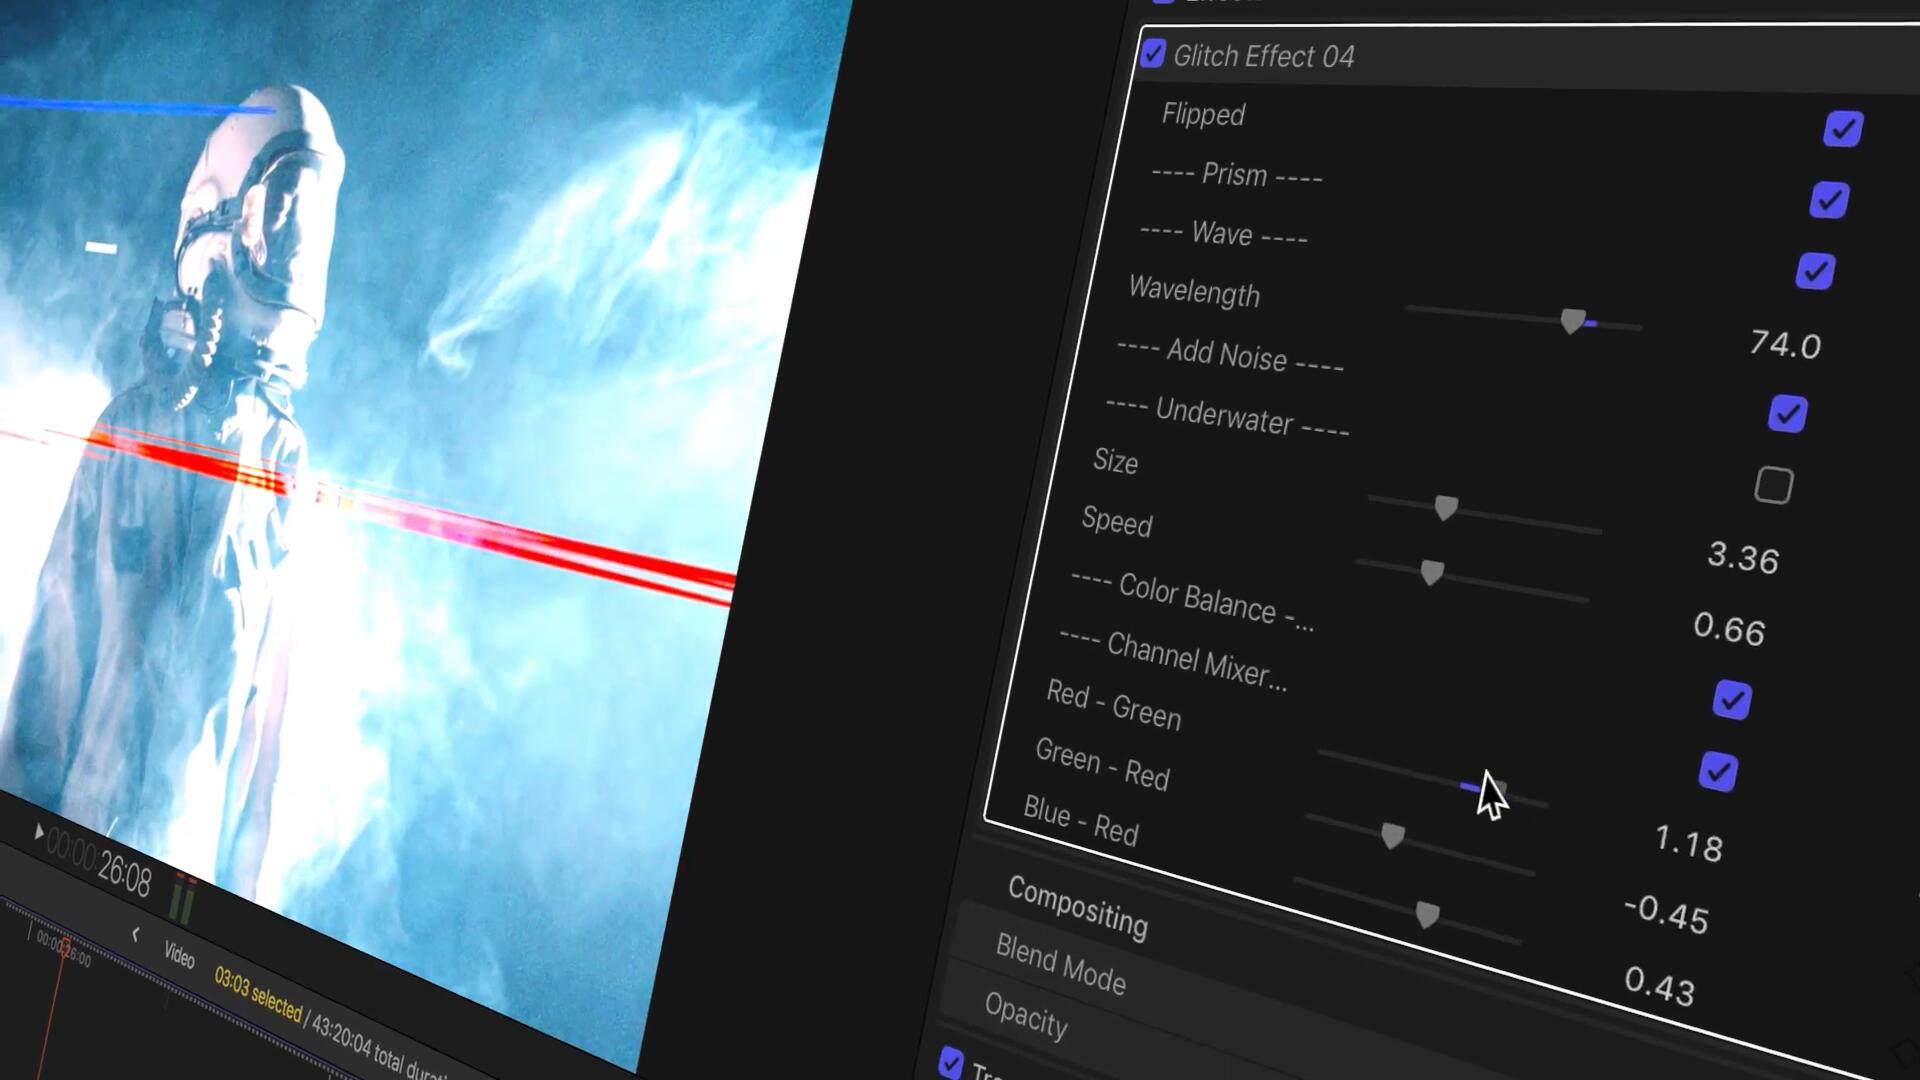The width and height of the screenshot is (1920, 1080).
Task: Open the Blend Mode row
Action: (x=1060, y=964)
